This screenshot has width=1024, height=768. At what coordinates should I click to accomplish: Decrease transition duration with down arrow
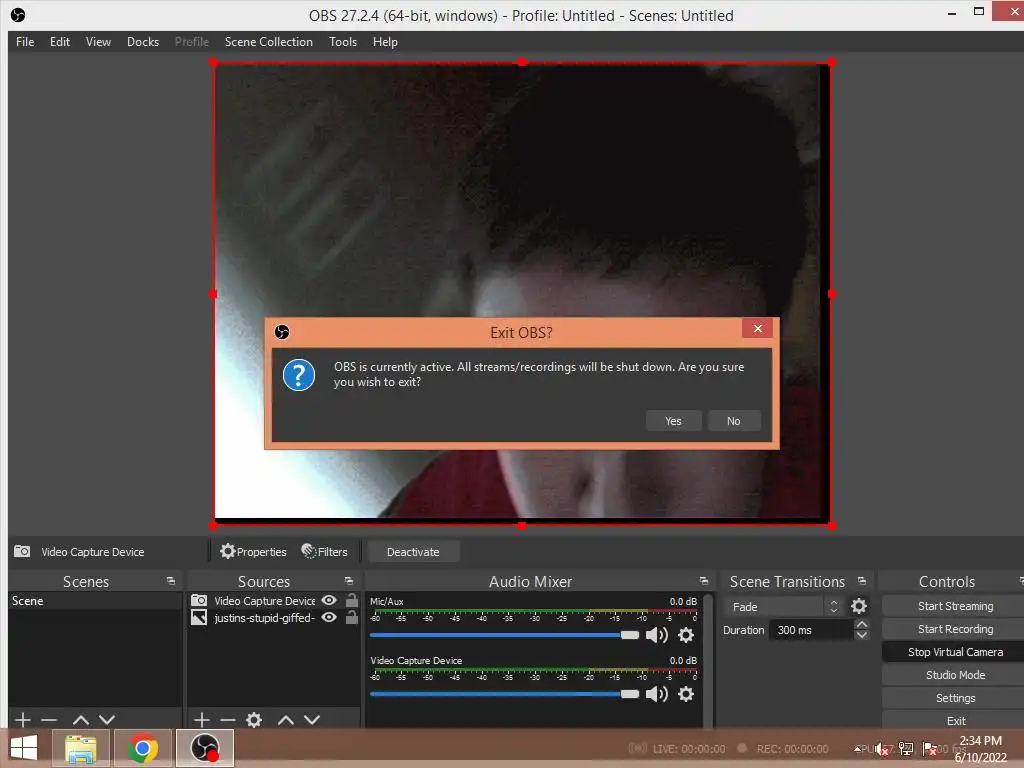pyautogui.click(x=862, y=635)
